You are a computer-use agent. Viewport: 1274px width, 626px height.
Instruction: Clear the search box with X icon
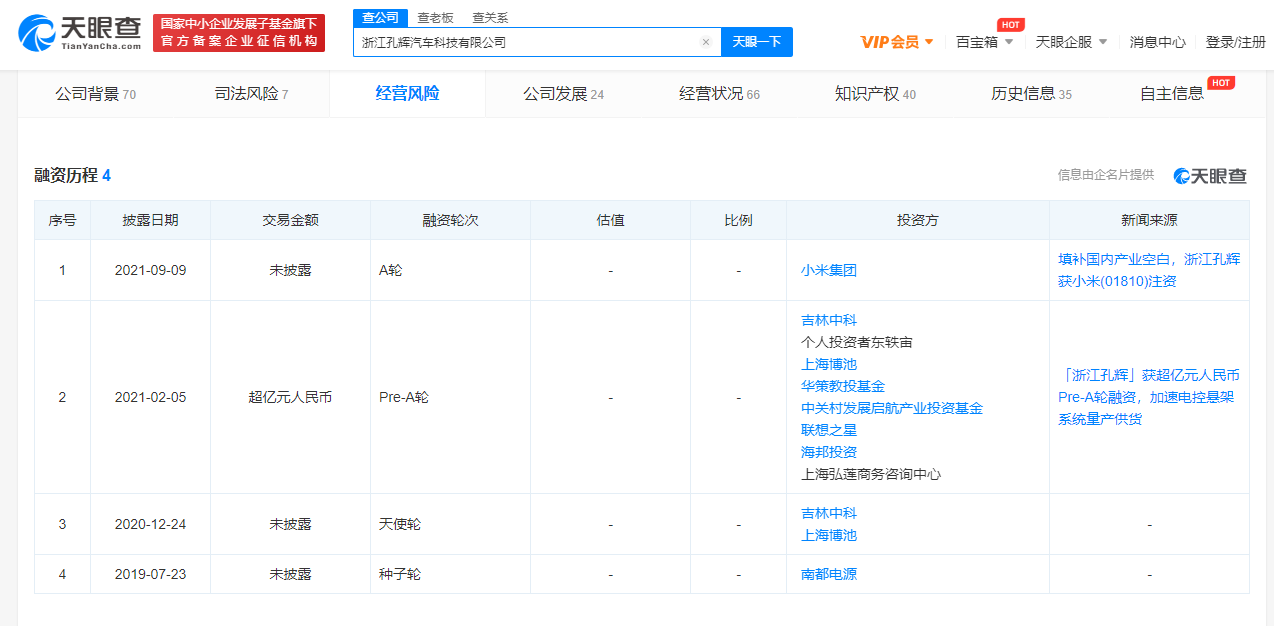pyautogui.click(x=705, y=42)
